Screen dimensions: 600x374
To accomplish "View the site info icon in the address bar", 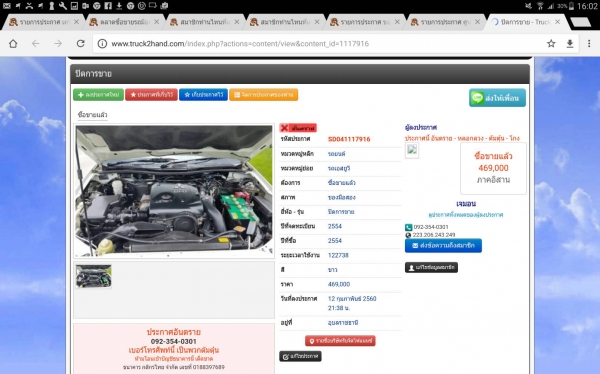I will click(x=102, y=44).
